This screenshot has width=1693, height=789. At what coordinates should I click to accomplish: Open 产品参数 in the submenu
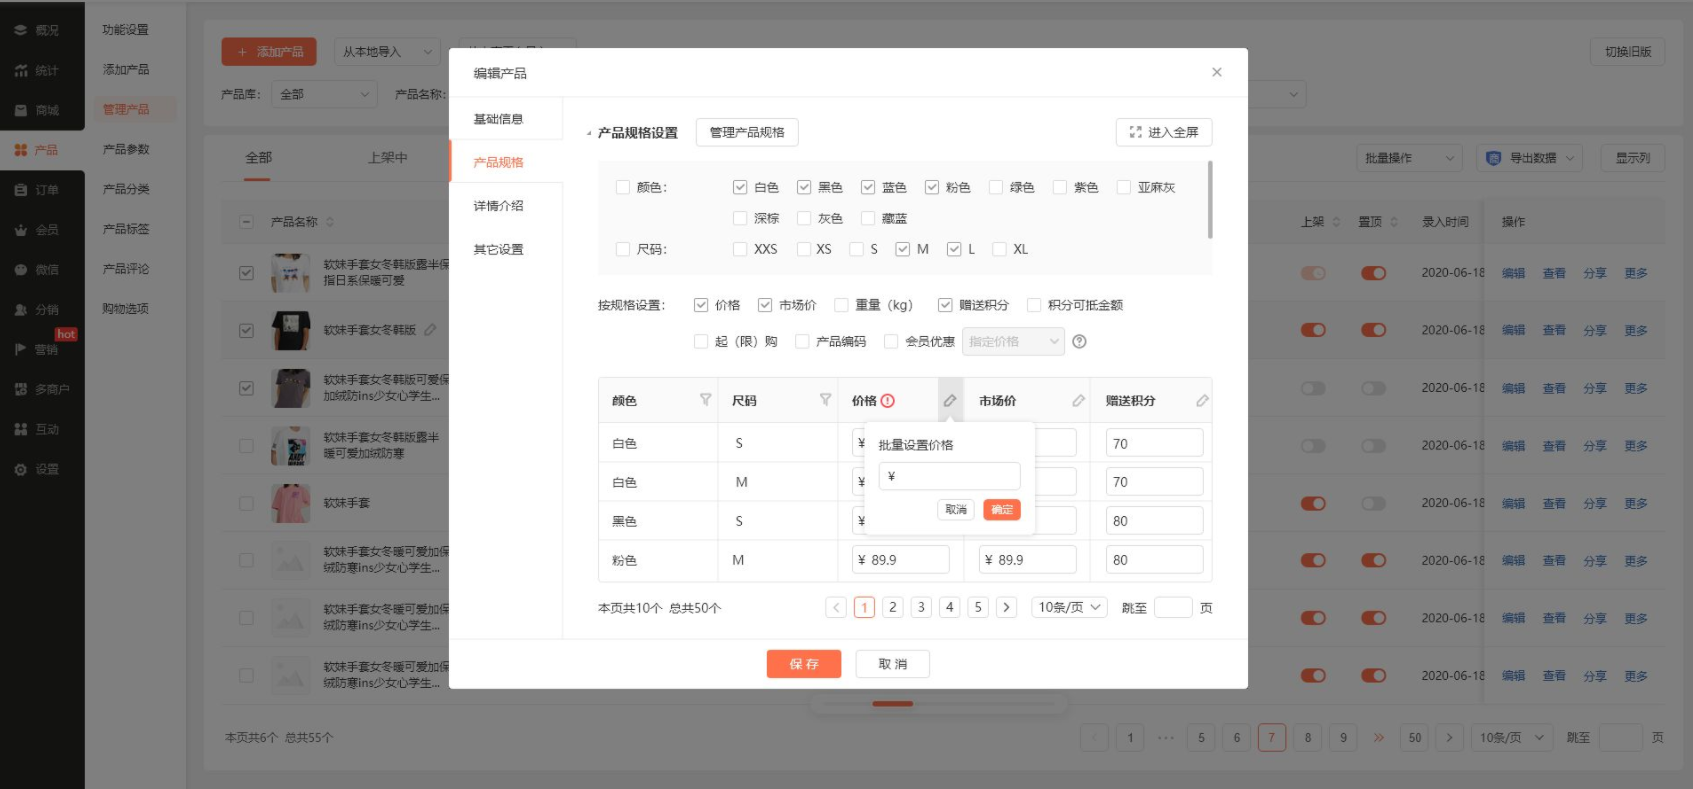[126, 149]
